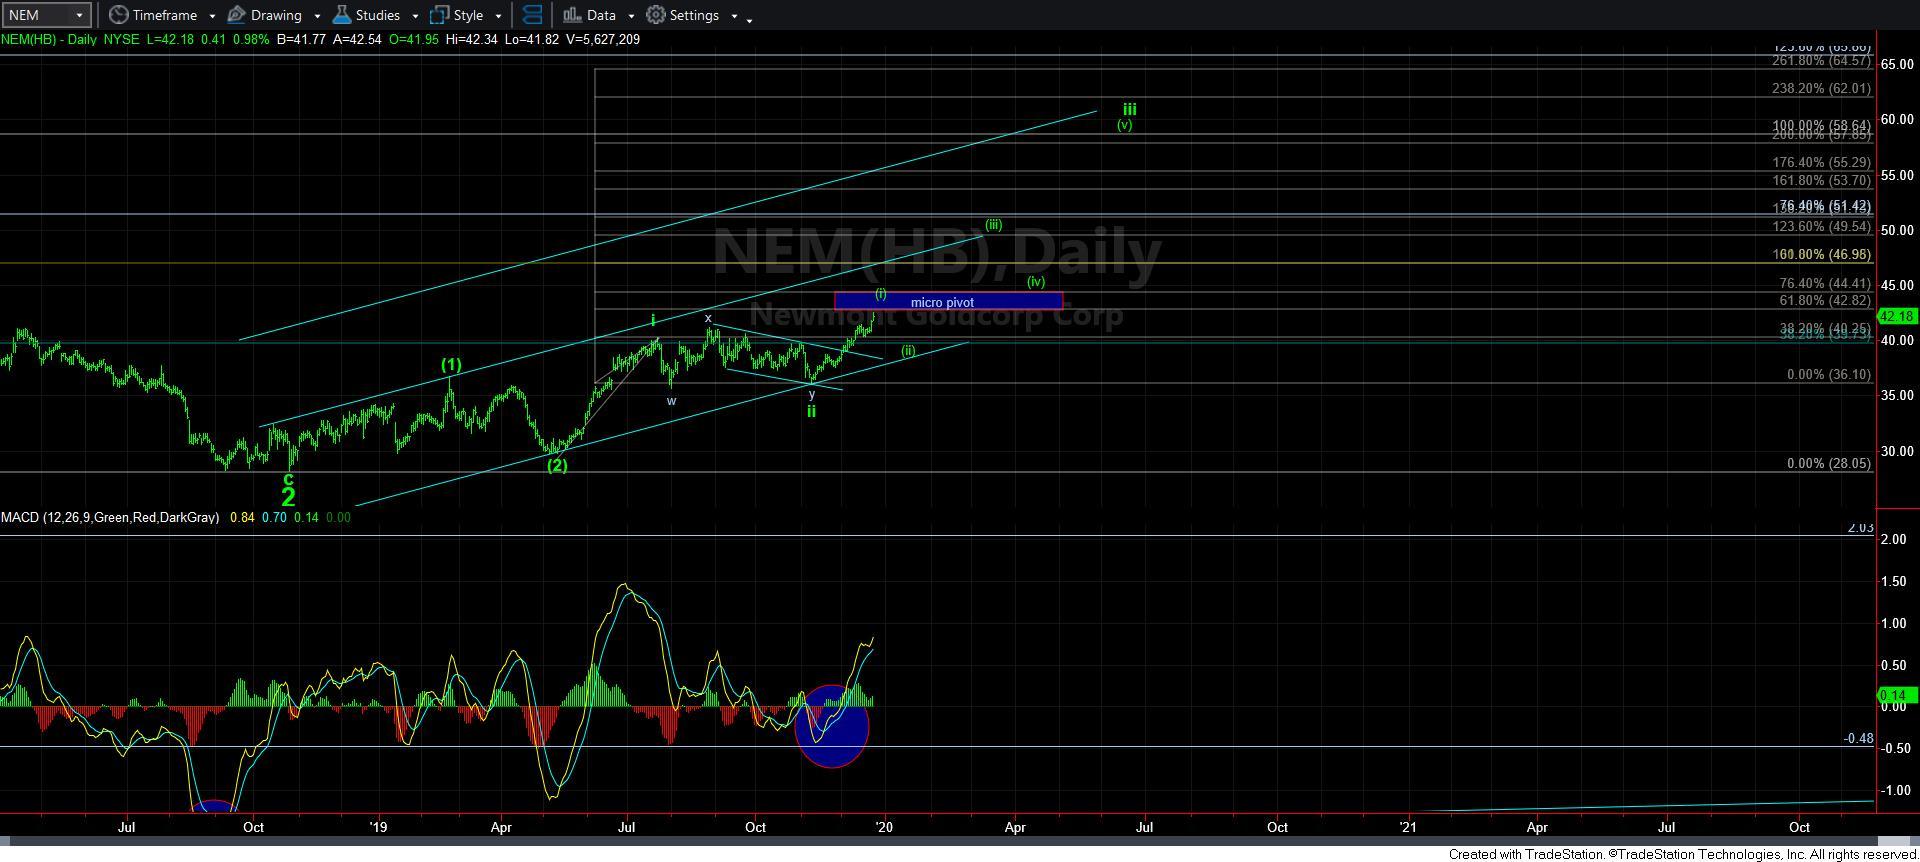Select the Fibonacci label 0.00% (28.05)
Image resolution: width=1920 pixels, height=862 pixels.
[x=1828, y=464]
